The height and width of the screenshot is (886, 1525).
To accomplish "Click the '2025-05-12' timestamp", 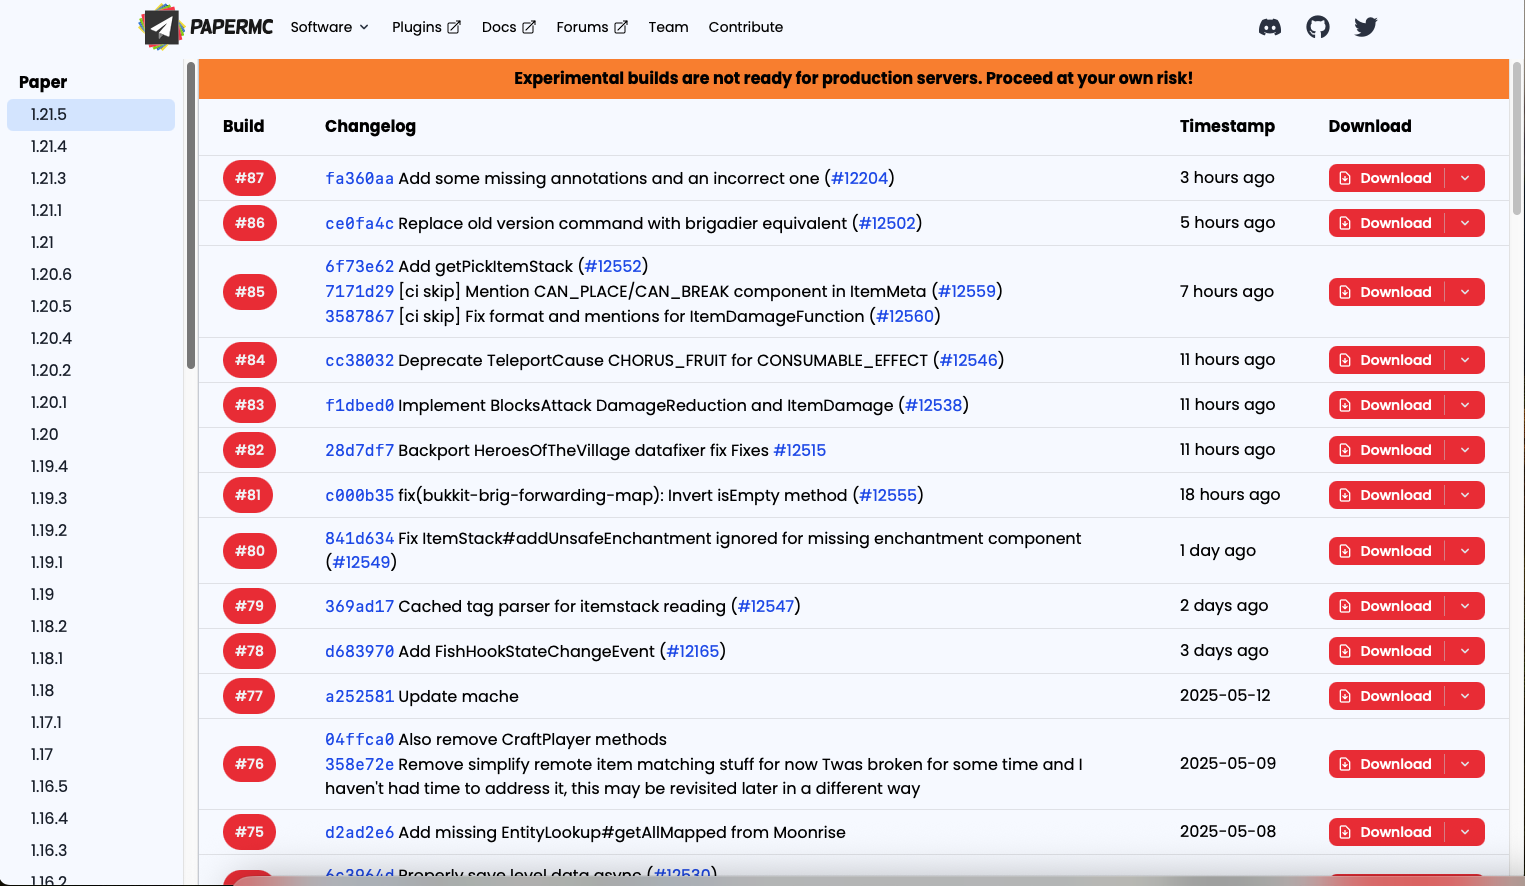I will [1225, 696].
